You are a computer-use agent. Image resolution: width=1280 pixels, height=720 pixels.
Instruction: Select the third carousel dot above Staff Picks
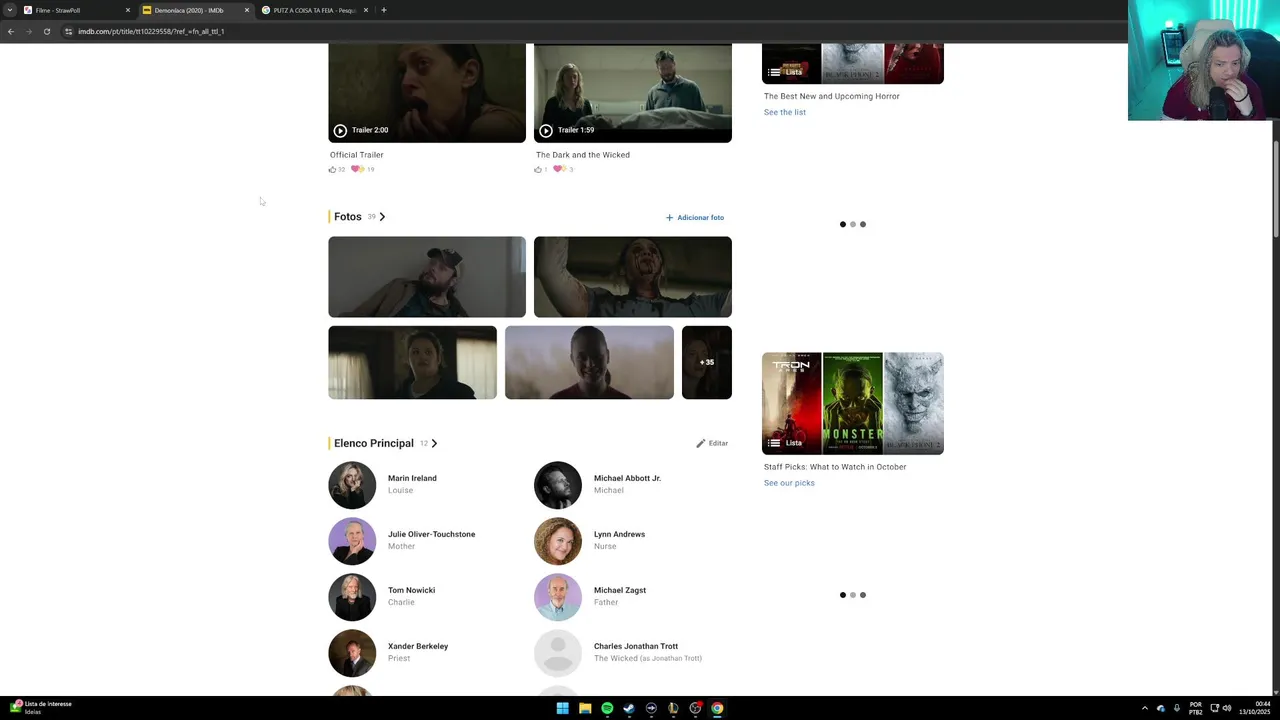(863, 224)
